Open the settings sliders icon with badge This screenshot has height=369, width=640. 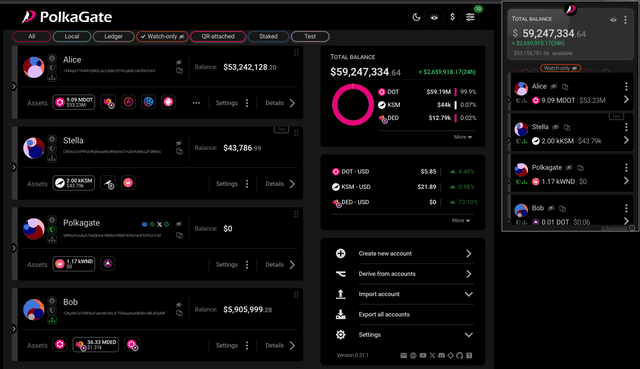click(x=470, y=17)
